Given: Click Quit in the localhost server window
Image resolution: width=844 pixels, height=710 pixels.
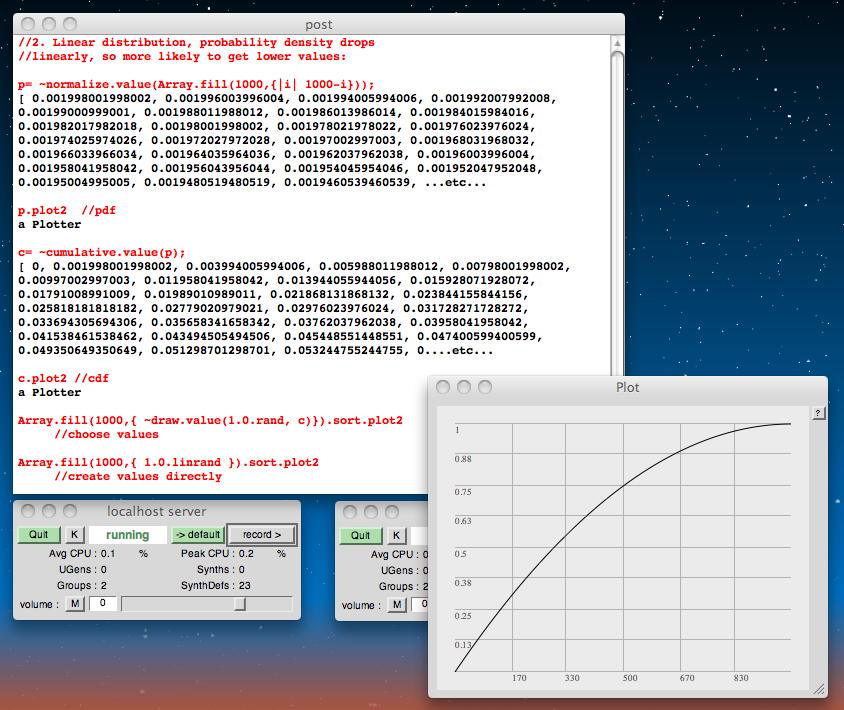Looking at the screenshot, I should 38,535.
